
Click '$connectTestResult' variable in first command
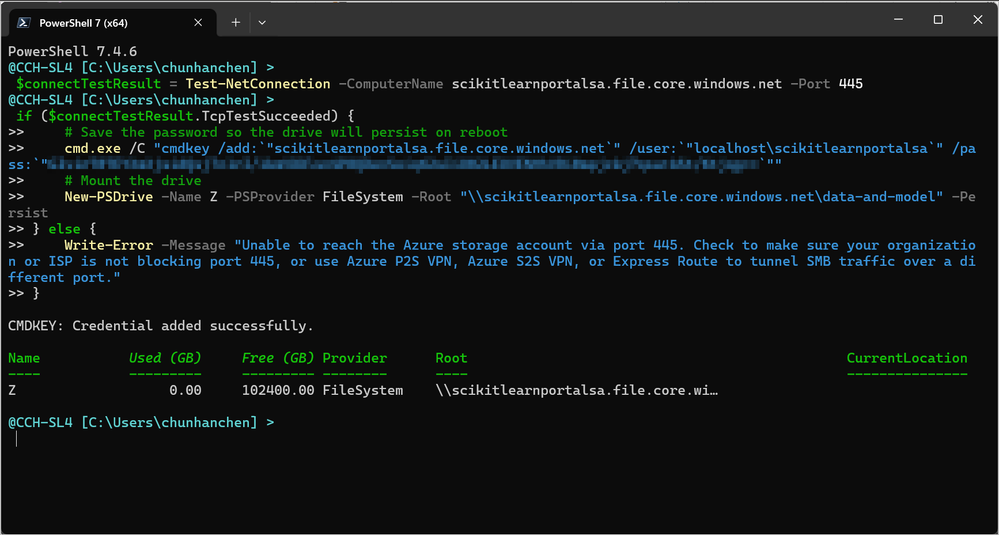click(89, 83)
